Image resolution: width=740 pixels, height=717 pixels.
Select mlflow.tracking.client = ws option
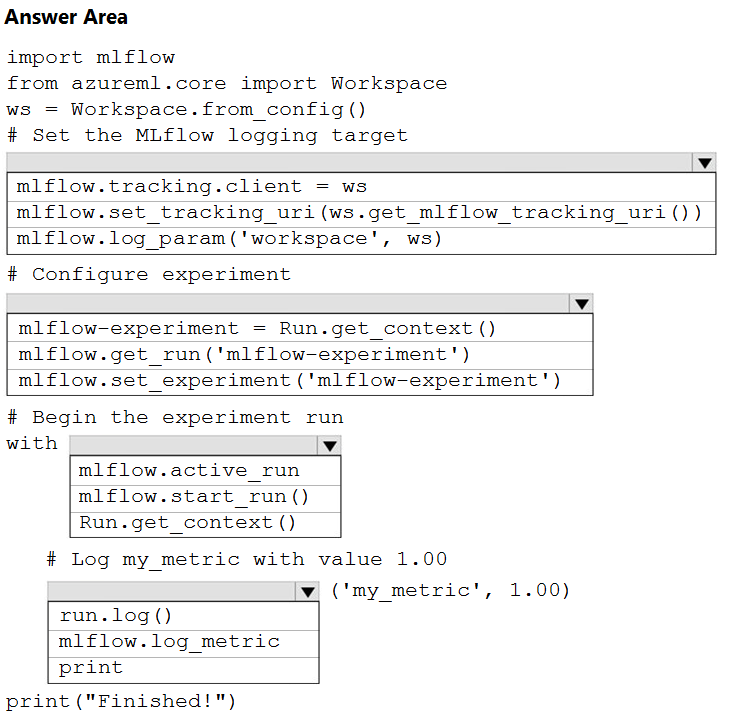(362, 187)
